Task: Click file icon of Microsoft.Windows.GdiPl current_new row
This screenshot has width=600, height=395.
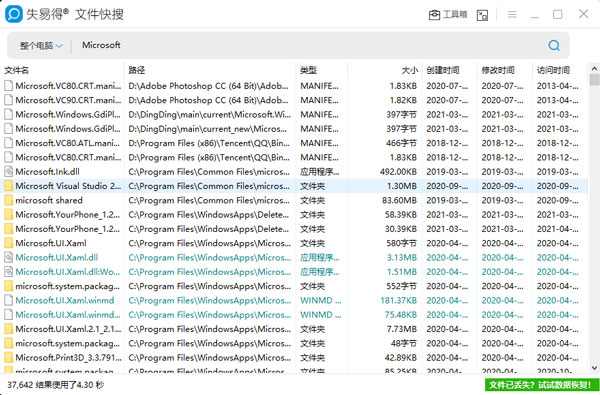Action: pyautogui.click(x=8, y=129)
